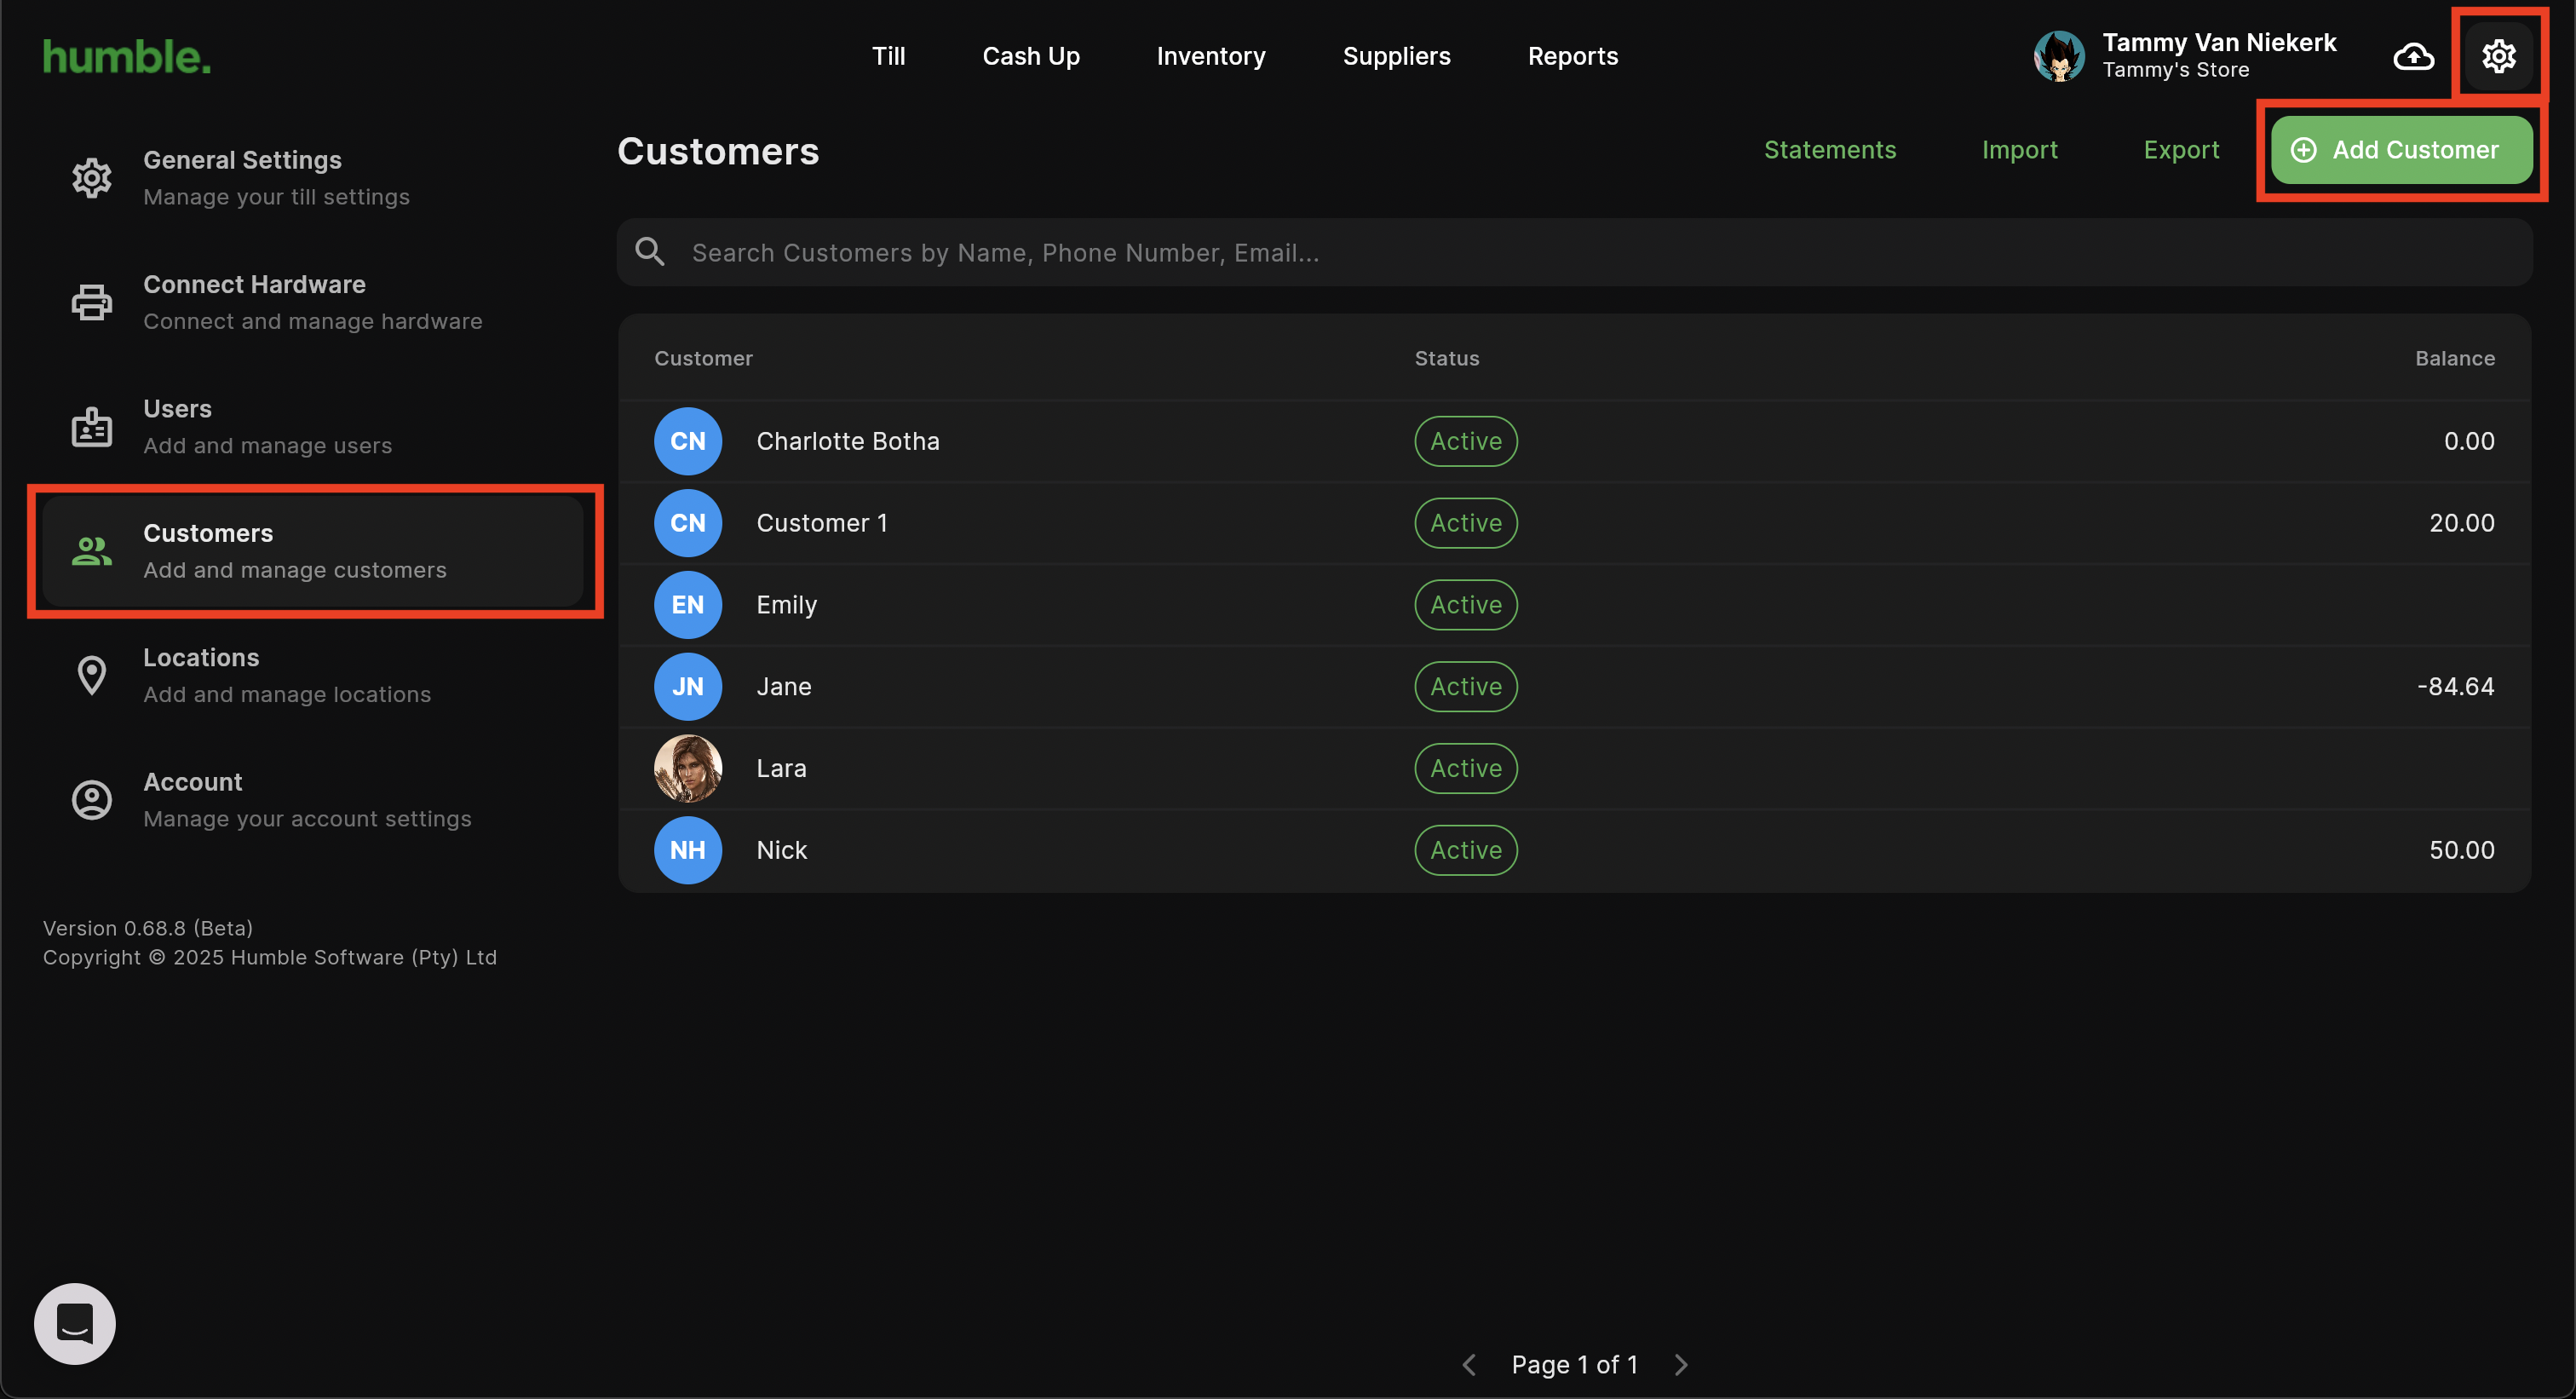Click Charlotte Botha's balance 0.00
Viewport: 2576px width, 1399px height.
[2469, 441]
